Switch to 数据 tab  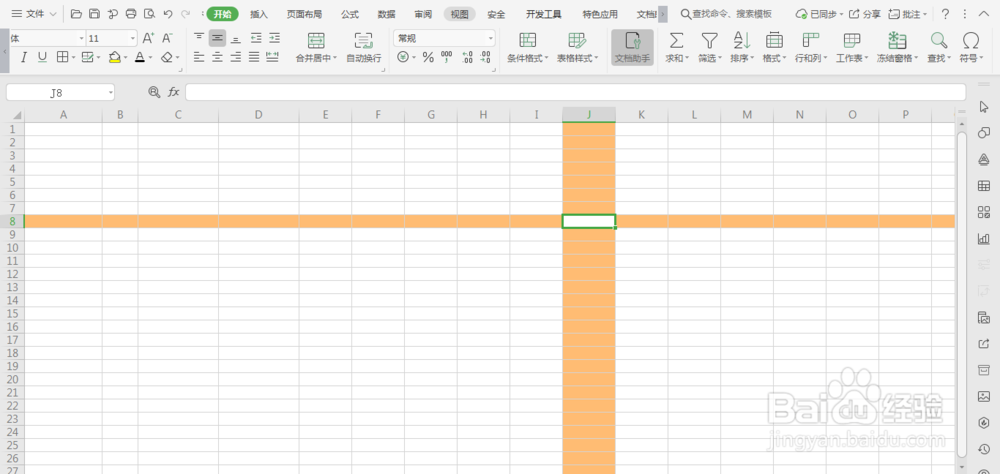pyautogui.click(x=386, y=14)
